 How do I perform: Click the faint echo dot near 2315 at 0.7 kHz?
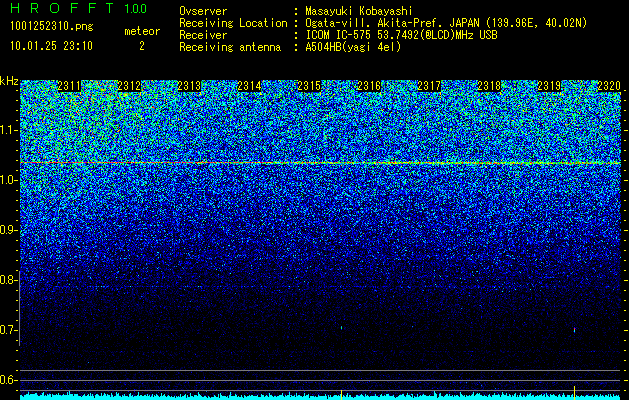pos(341,328)
